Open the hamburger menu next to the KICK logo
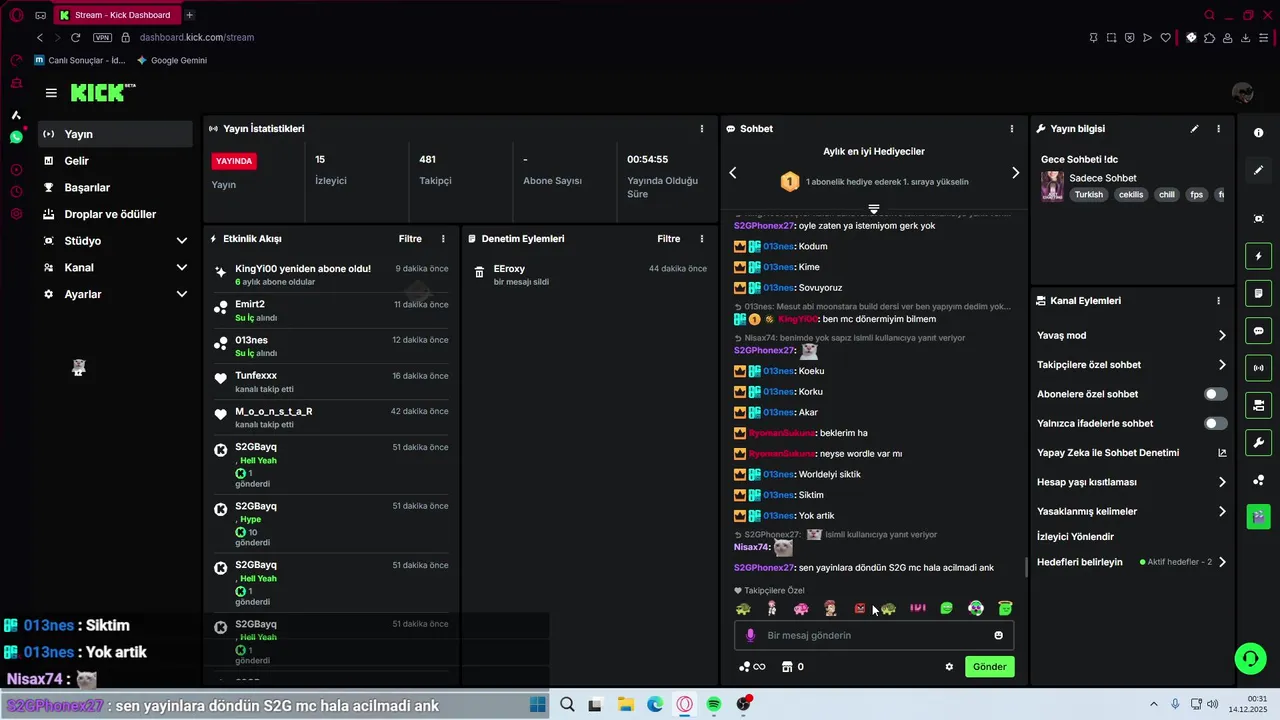1280x720 pixels. click(51, 93)
